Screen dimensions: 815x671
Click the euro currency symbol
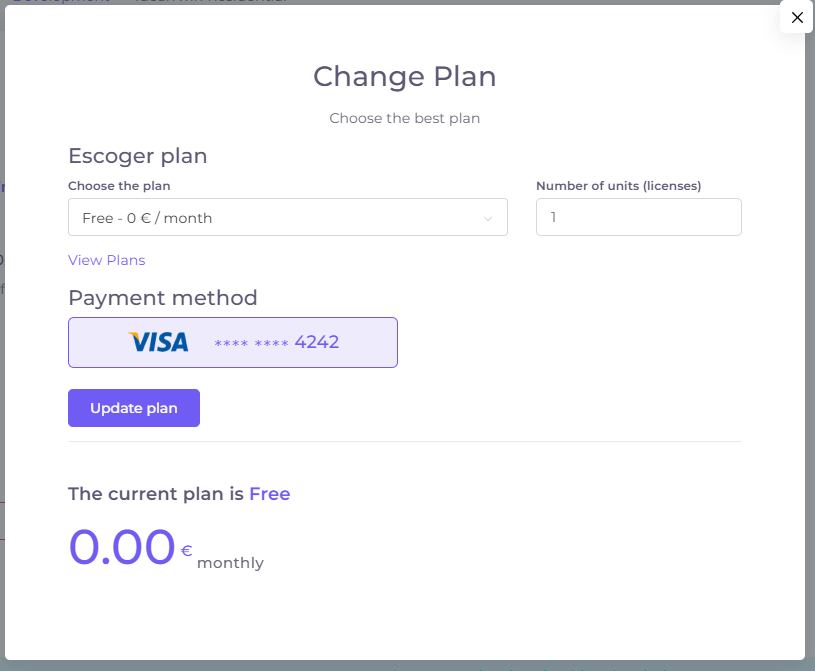click(186, 551)
